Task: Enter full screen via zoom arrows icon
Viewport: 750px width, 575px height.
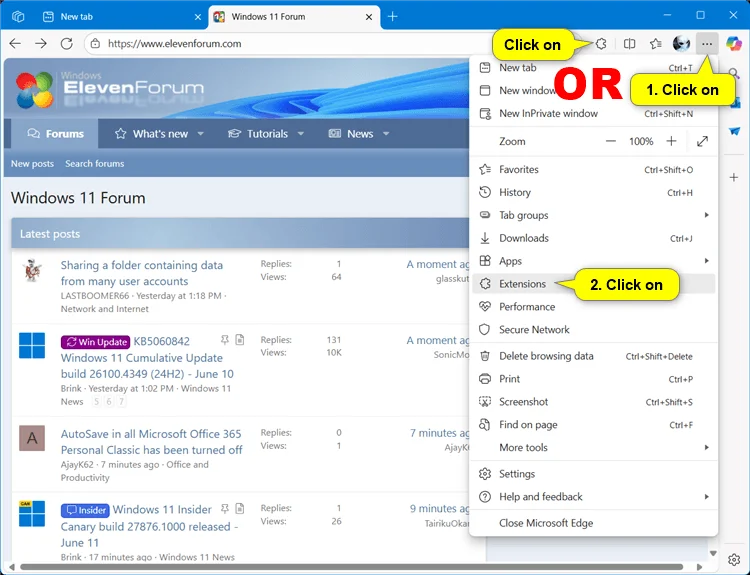Action: coord(702,141)
